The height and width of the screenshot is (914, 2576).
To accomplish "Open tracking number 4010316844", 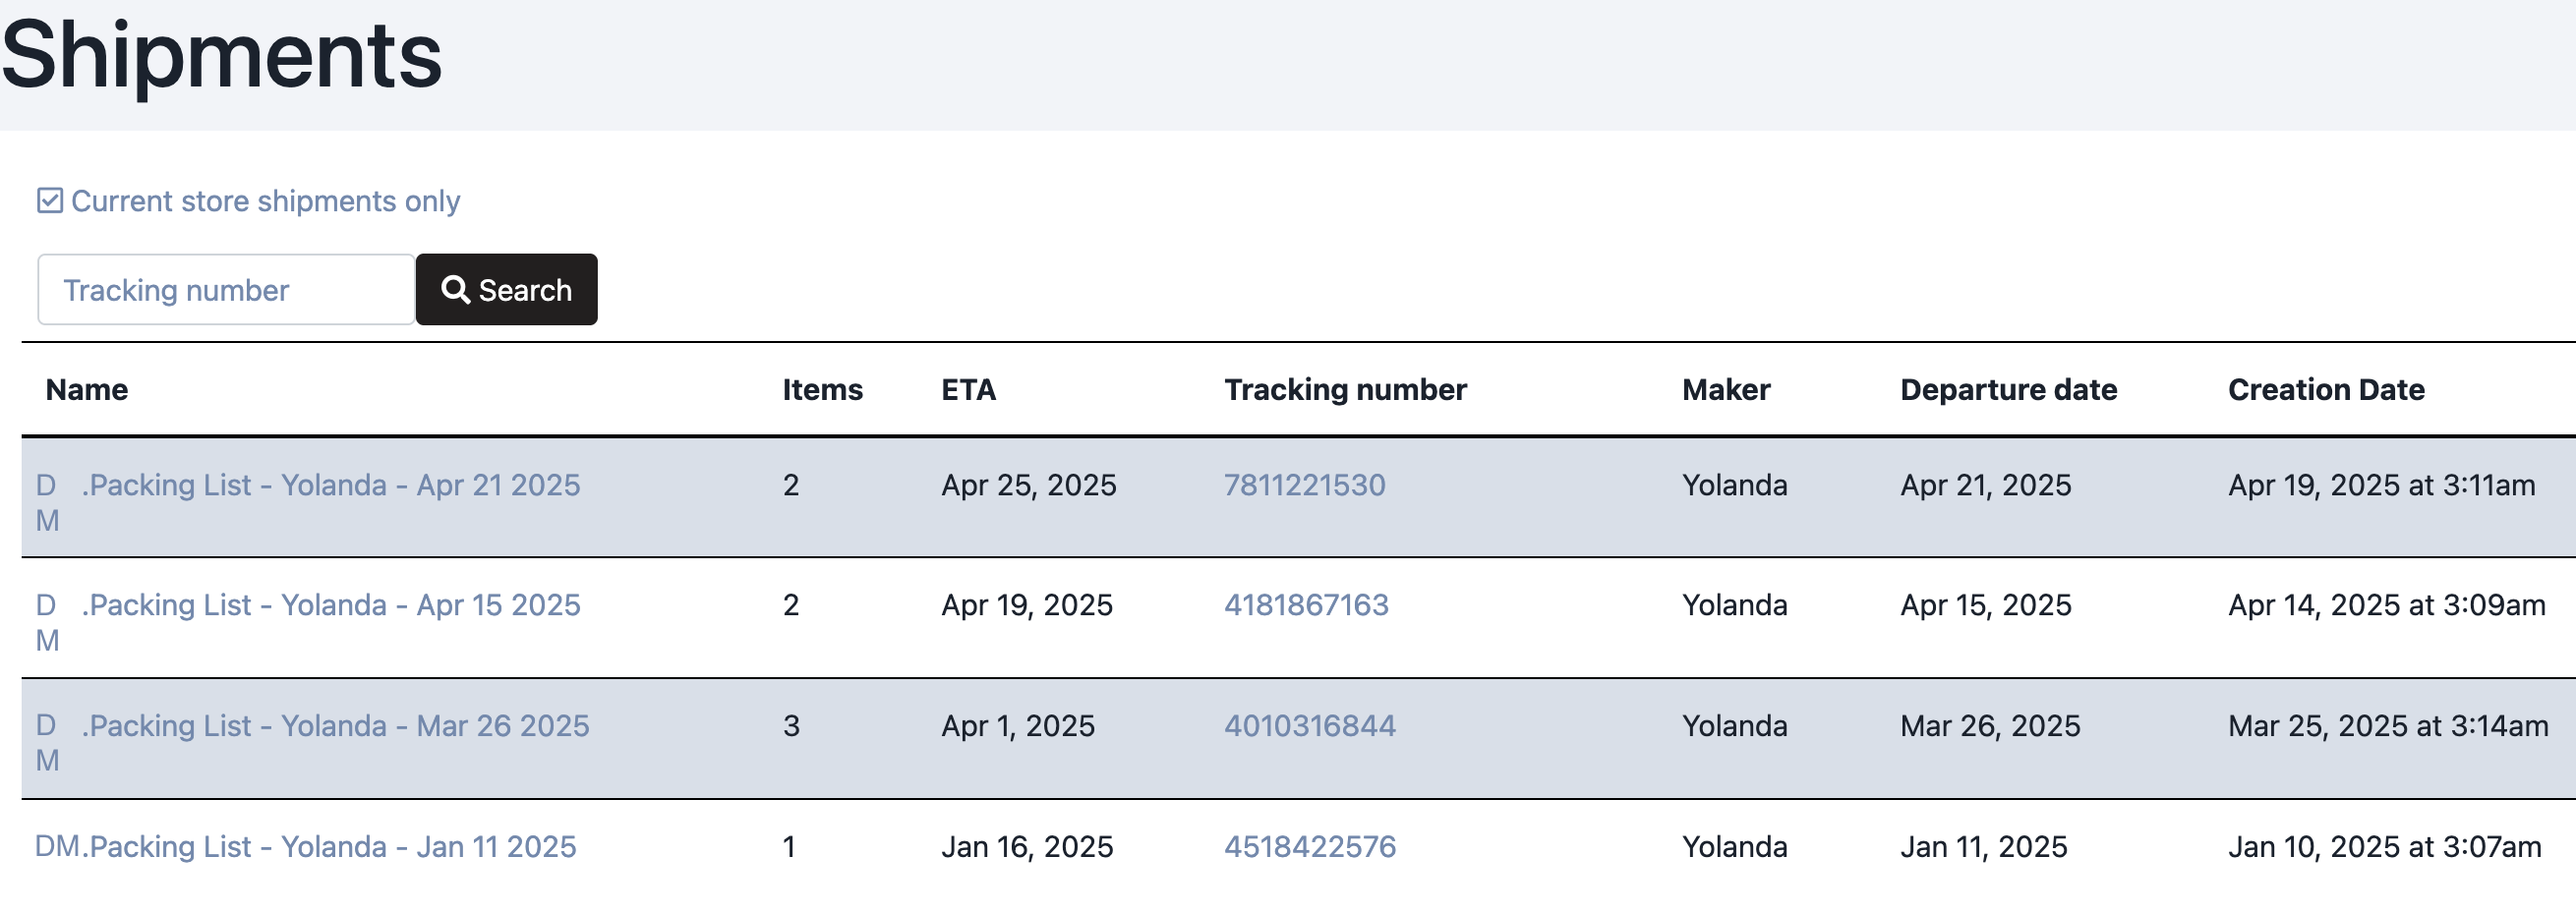I will point(1309,726).
